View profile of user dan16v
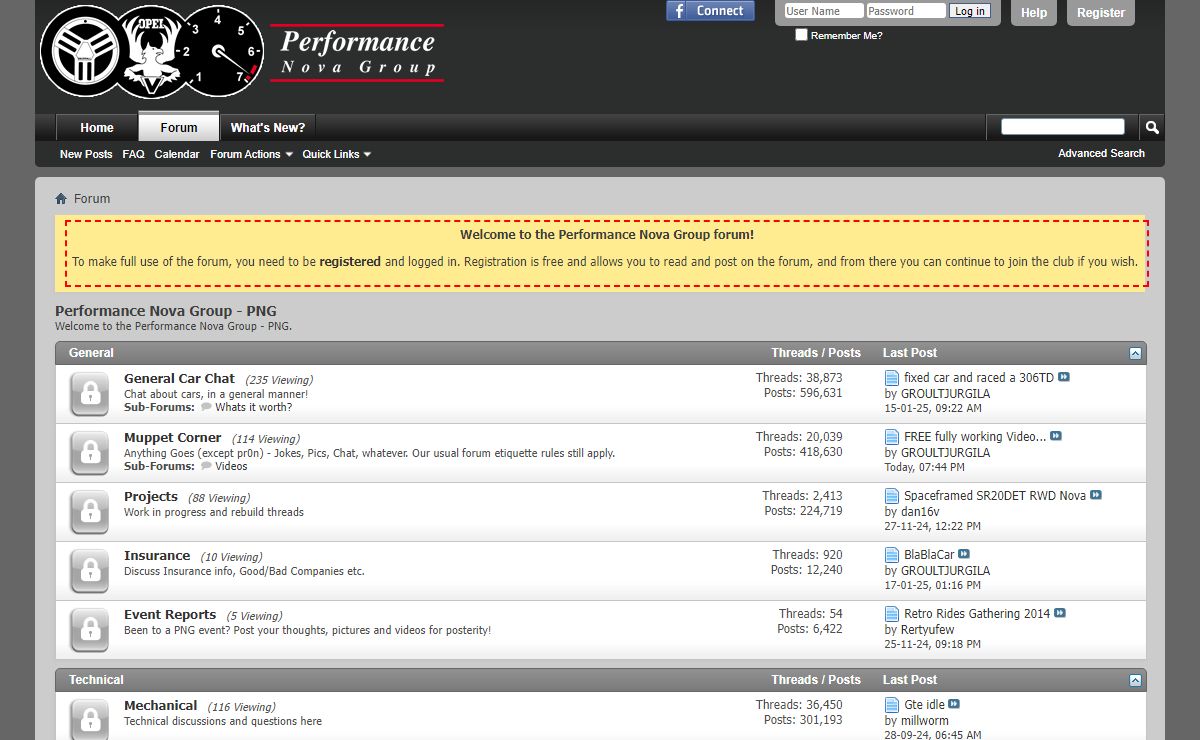 pos(920,512)
